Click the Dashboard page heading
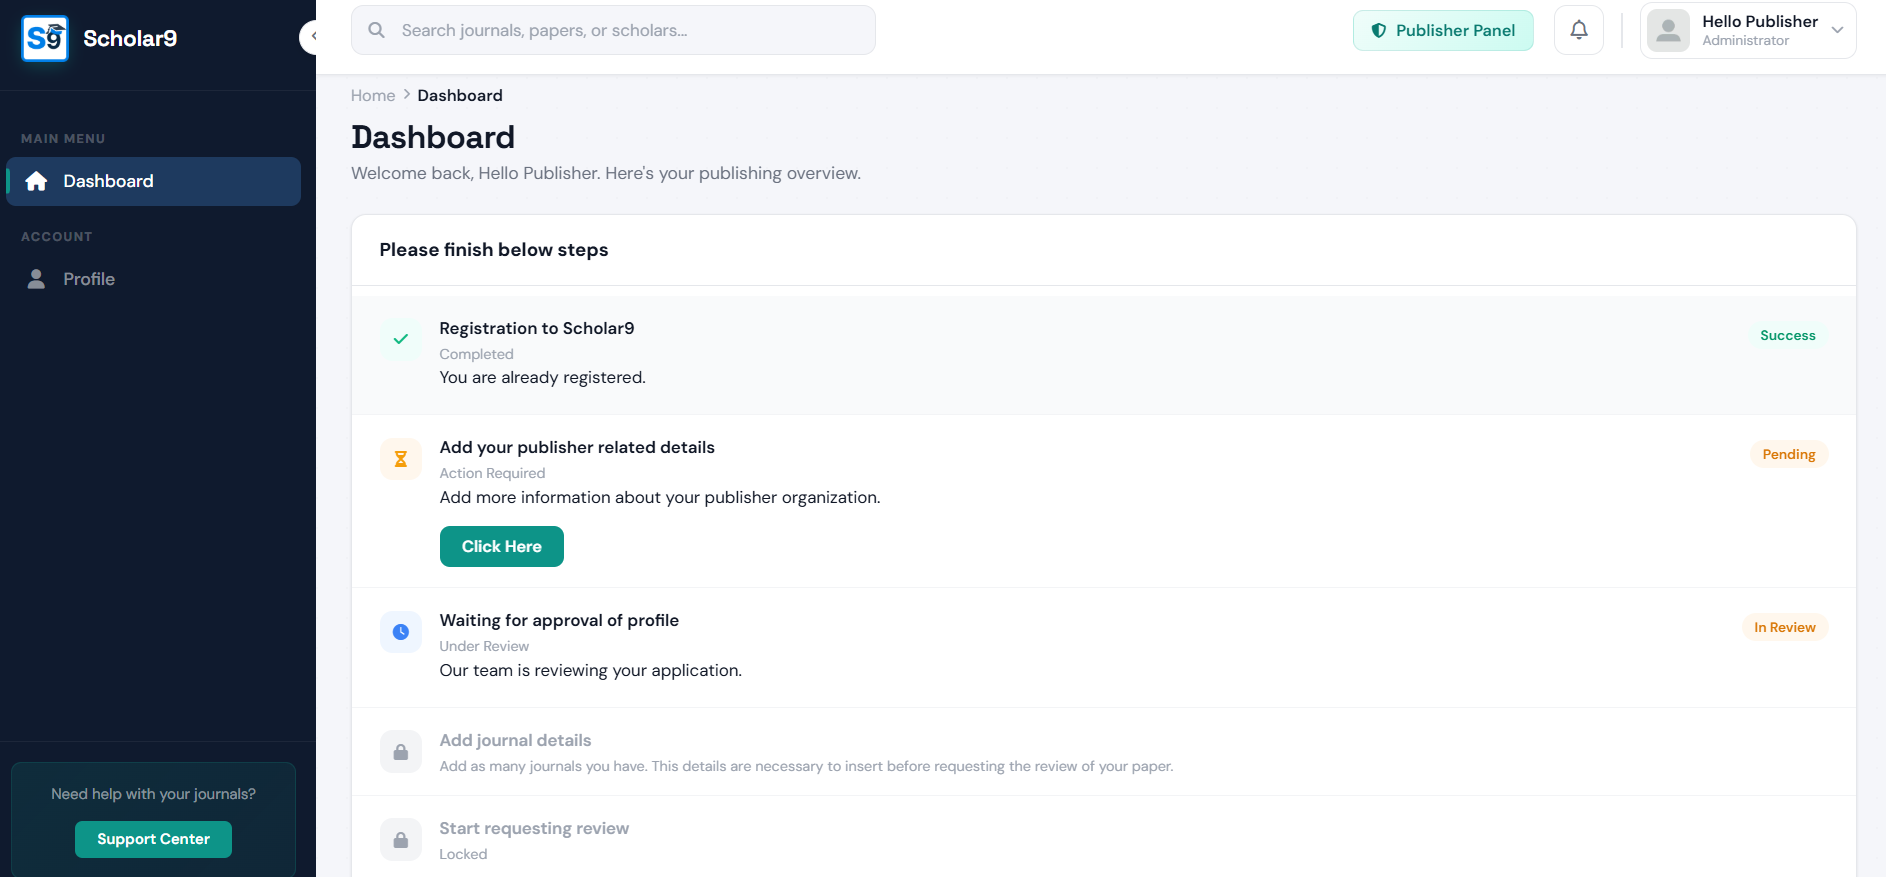The width and height of the screenshot is (1886, 877). tap(433, 137)
